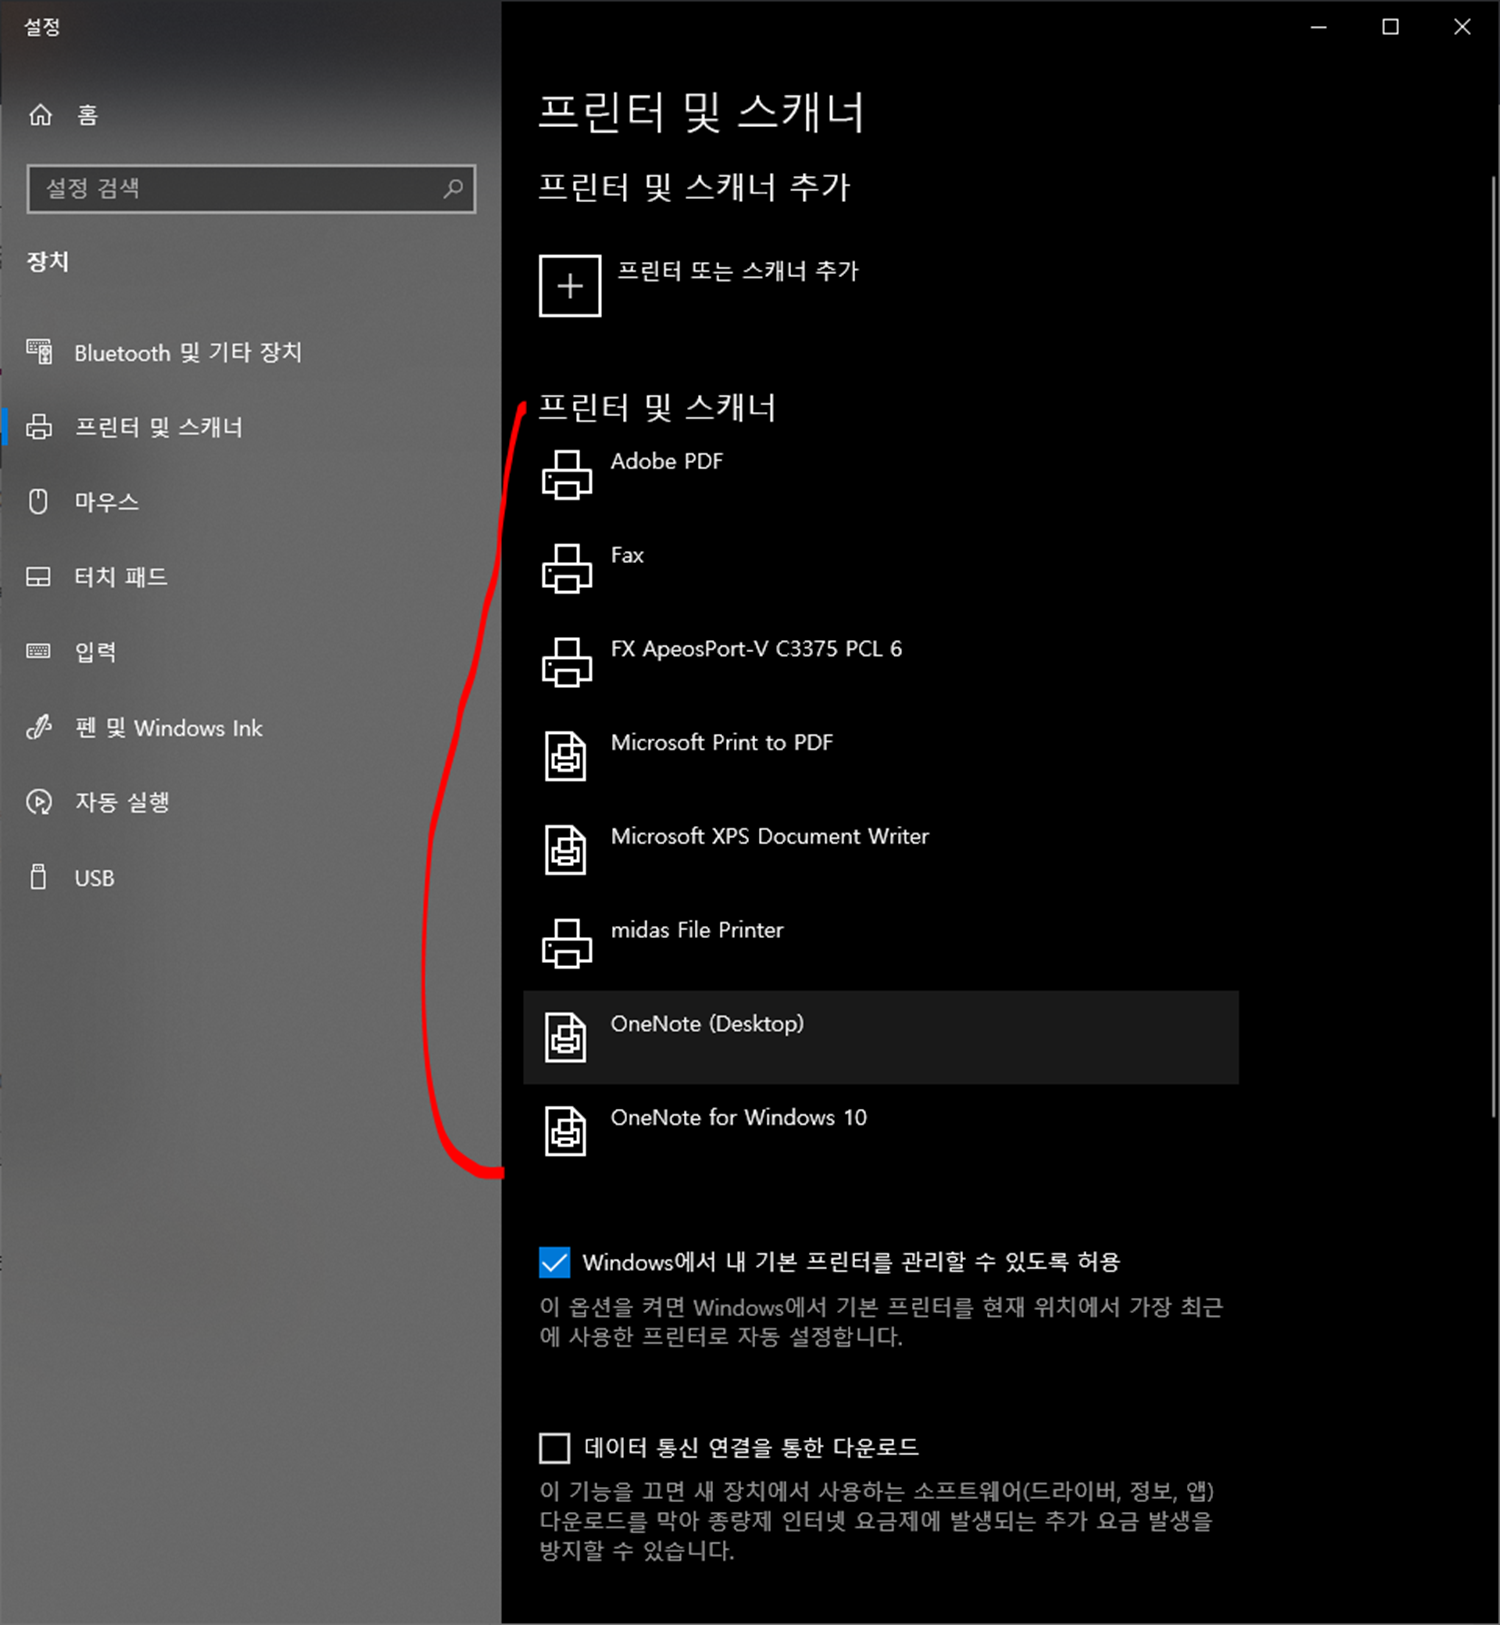Click the plus icon to add printer
This screenshot has height=1625, width=1500.
click(570, 286)
